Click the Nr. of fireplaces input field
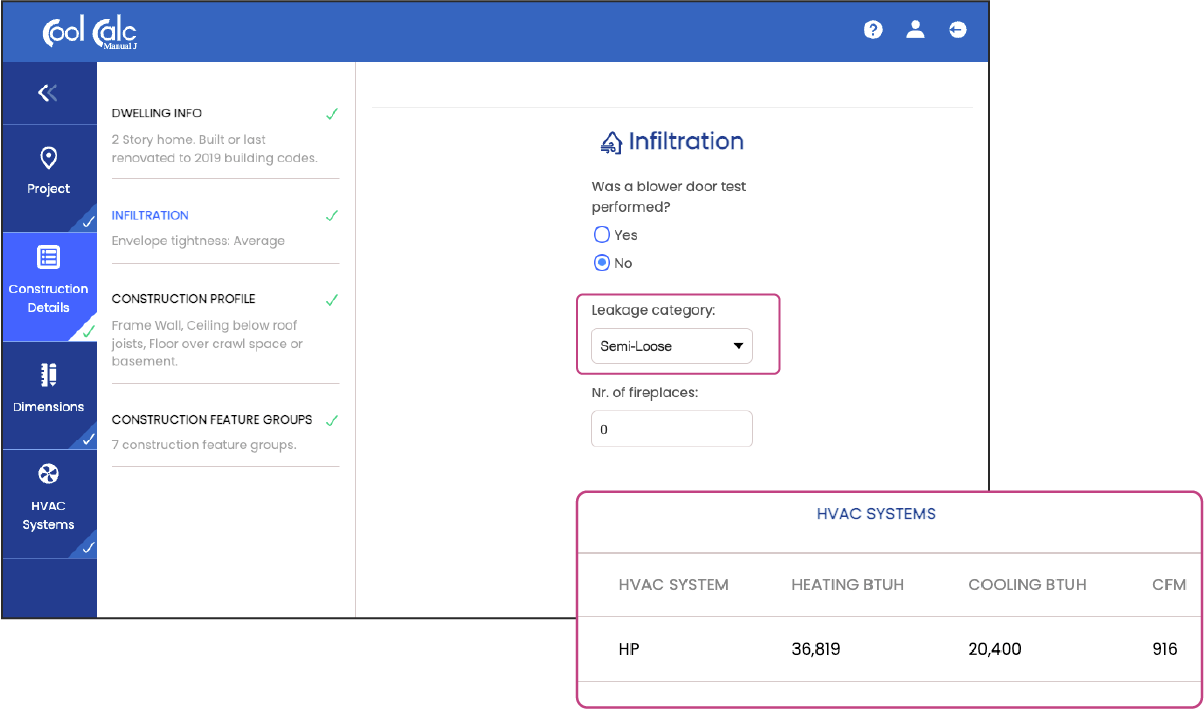The height and width of the screenshot is (709, 1204). click(671, 429)
